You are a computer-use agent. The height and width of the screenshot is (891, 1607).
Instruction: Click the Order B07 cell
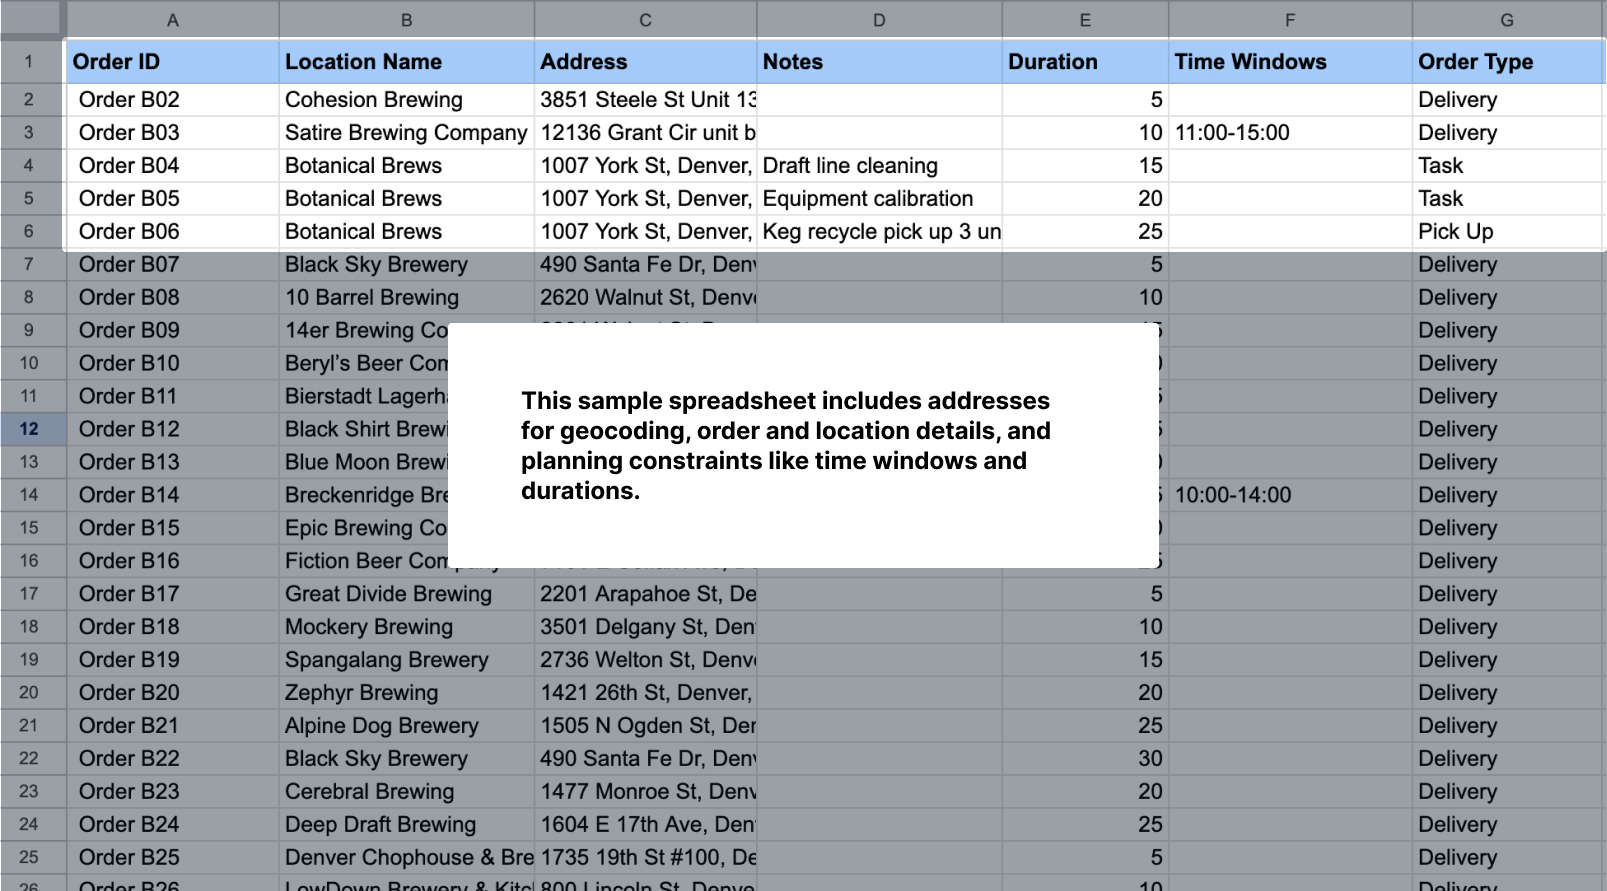coord(172,264)
